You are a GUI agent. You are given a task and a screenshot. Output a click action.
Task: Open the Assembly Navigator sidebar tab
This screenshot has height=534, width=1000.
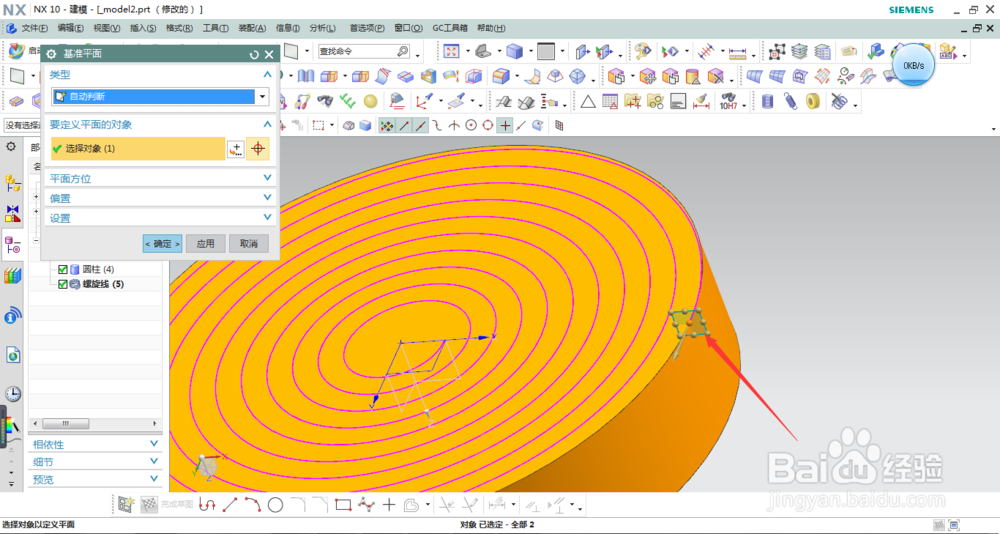click(12, 184)
